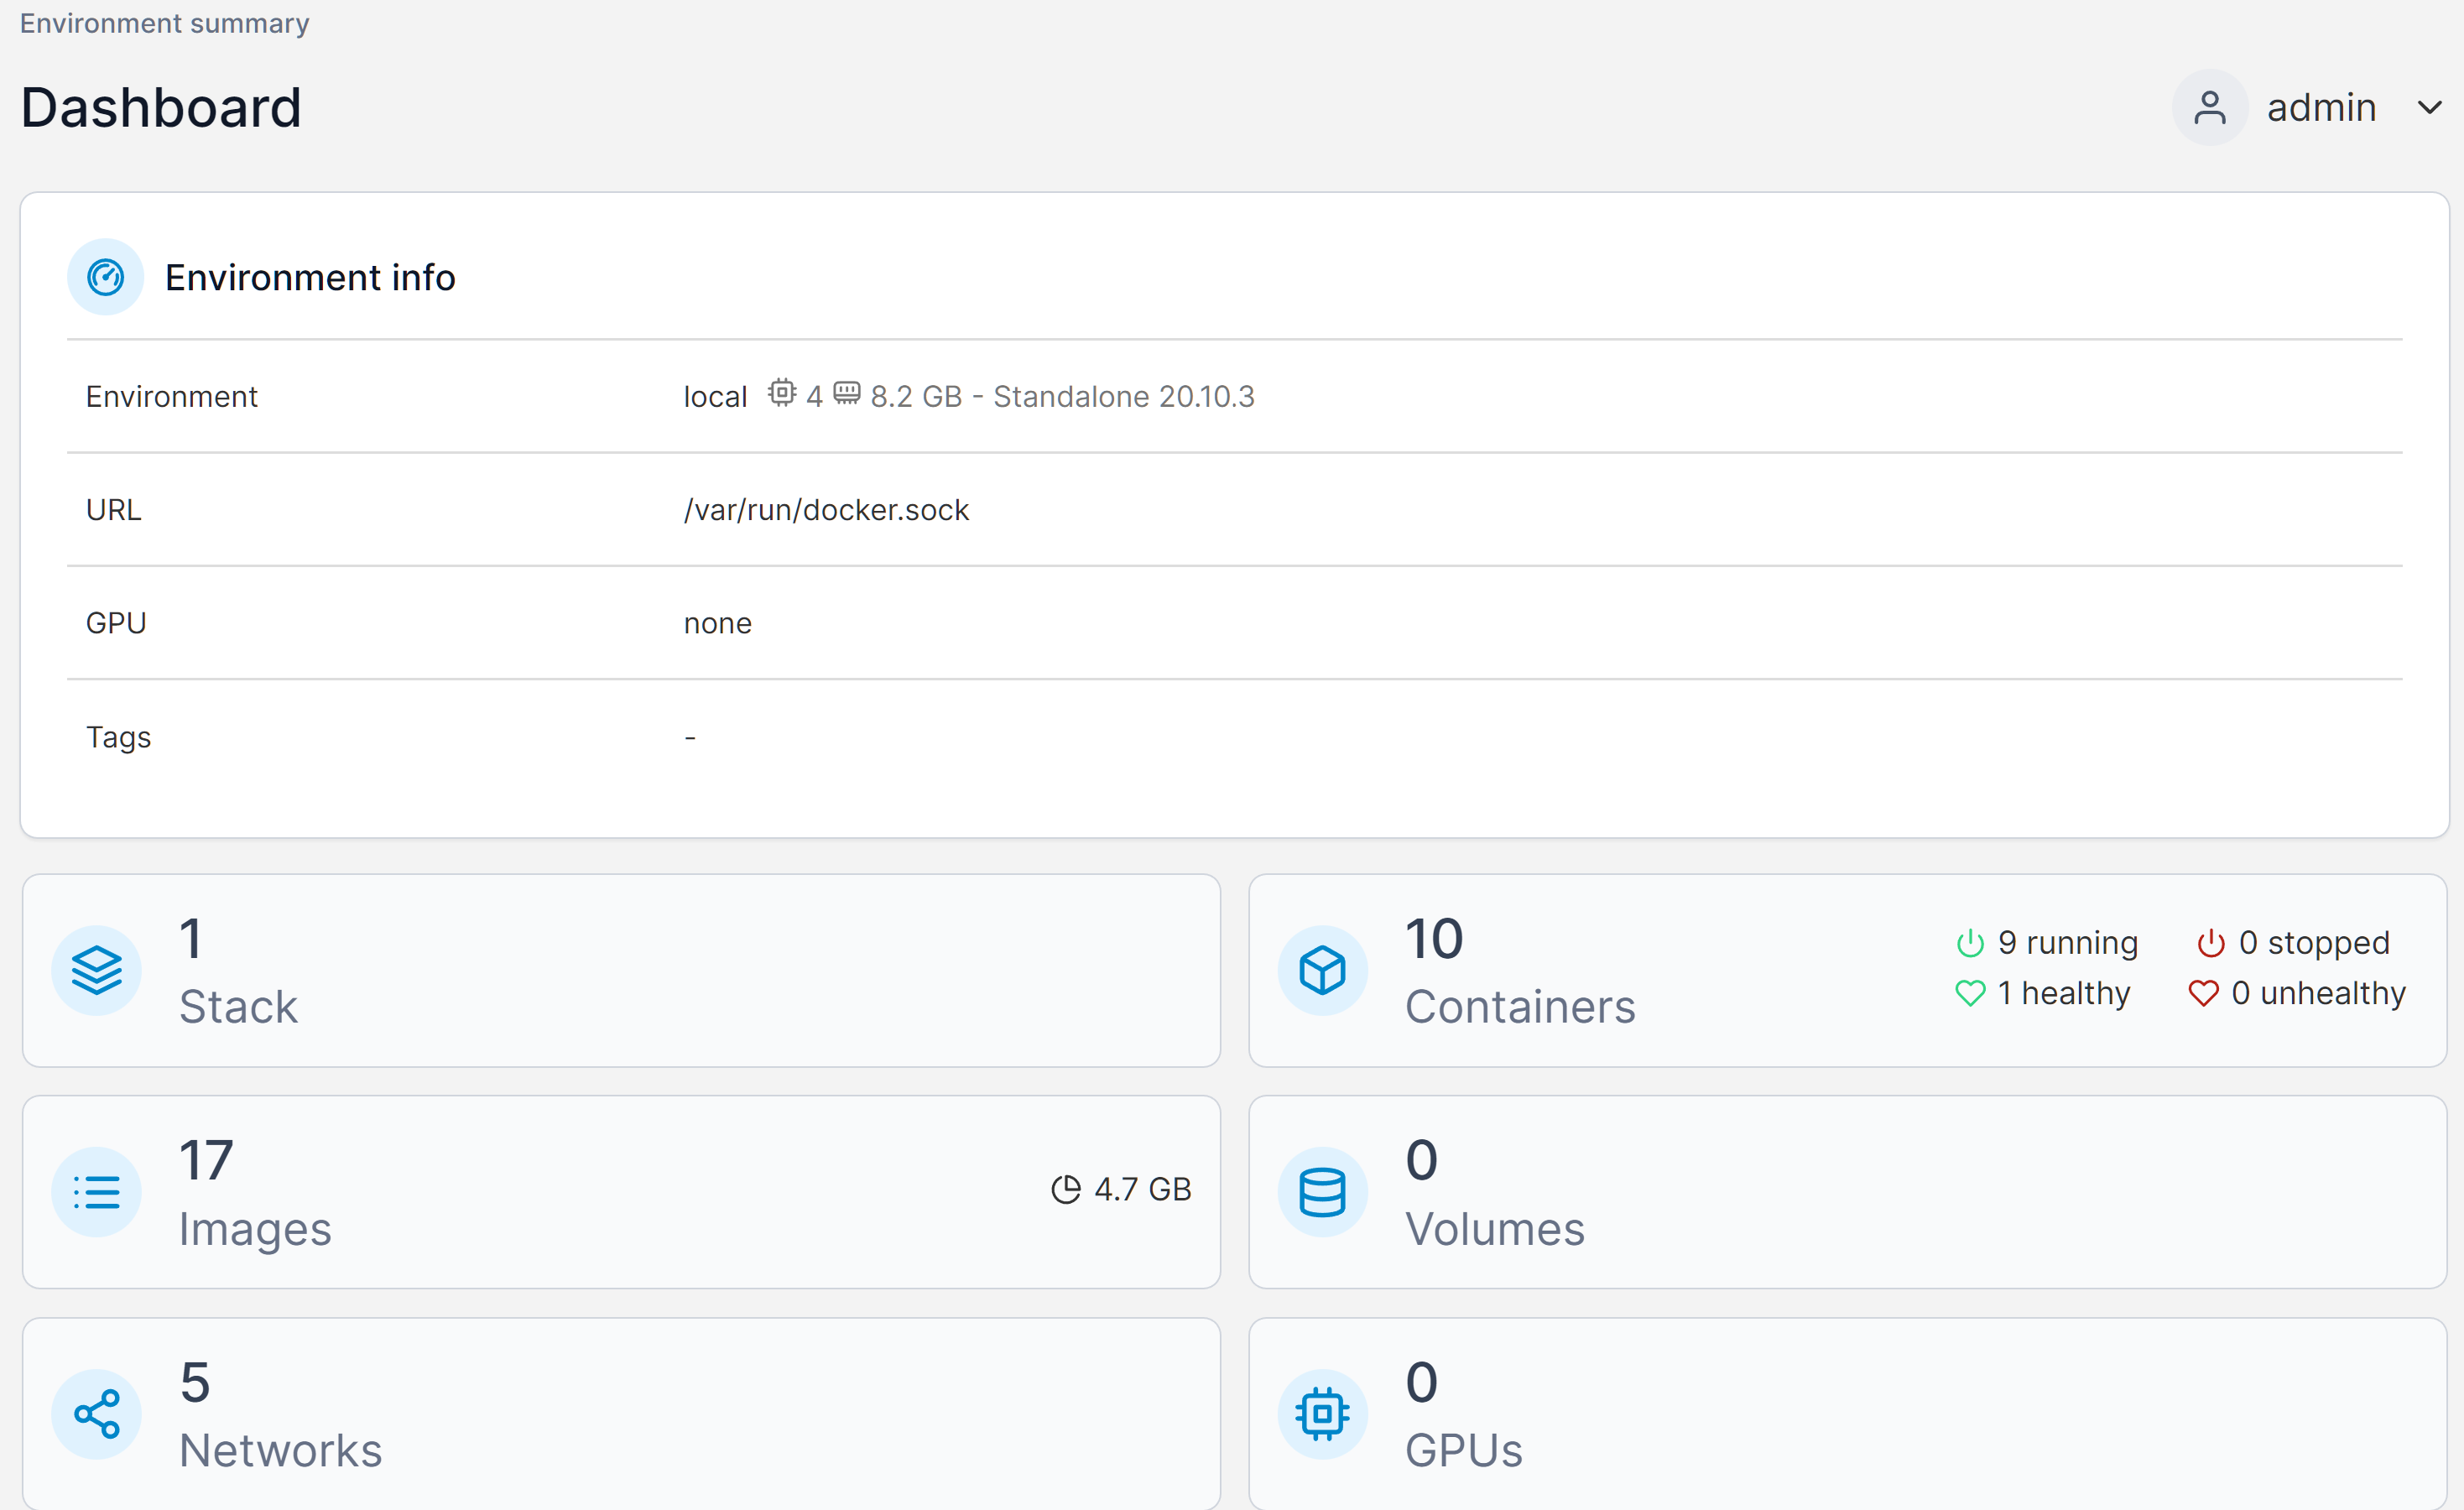This screenshot has height=1510, width=2464.
Task: Go to the 5 Networks tile
Action: [x=620, y=1414]
